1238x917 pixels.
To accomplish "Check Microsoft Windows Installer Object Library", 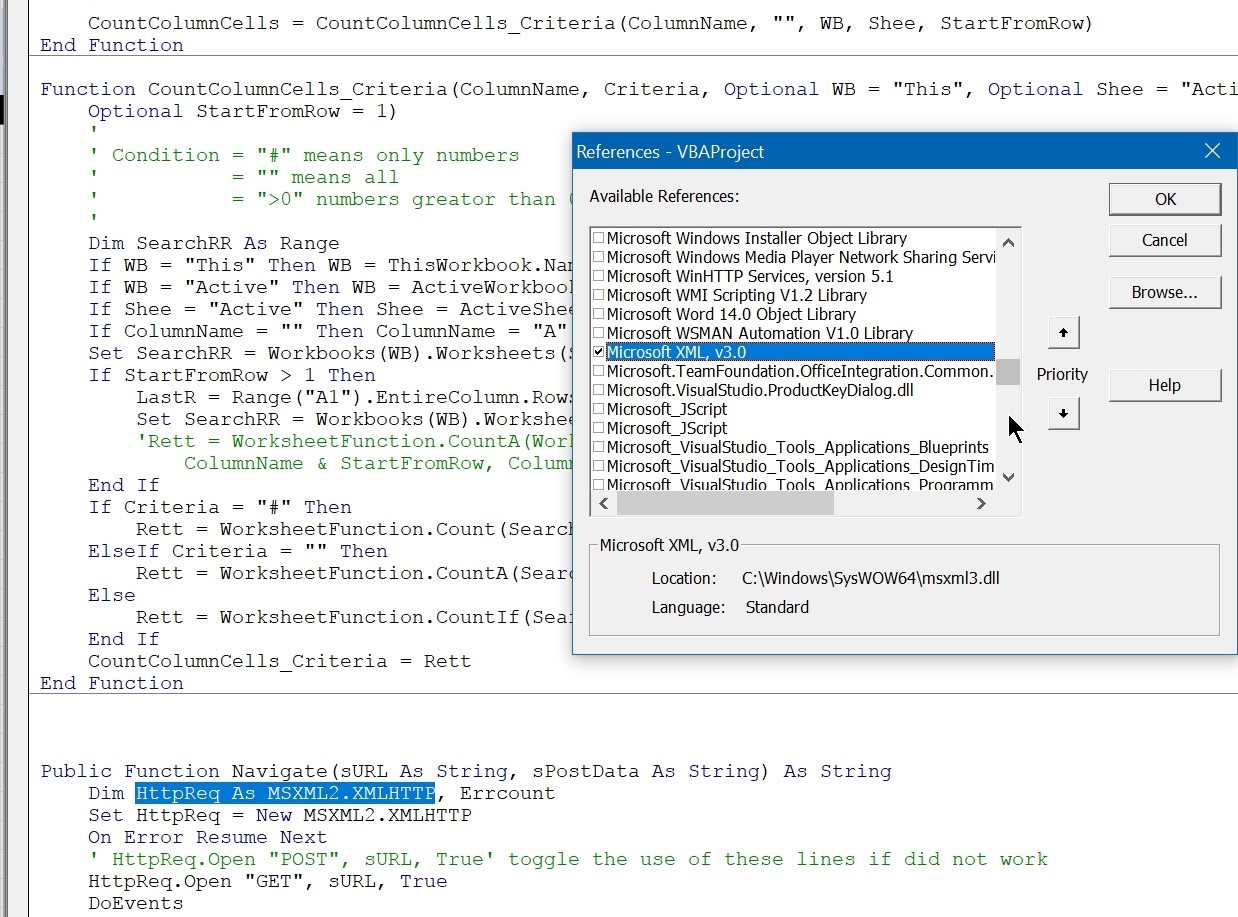I will tap(599, 238).
